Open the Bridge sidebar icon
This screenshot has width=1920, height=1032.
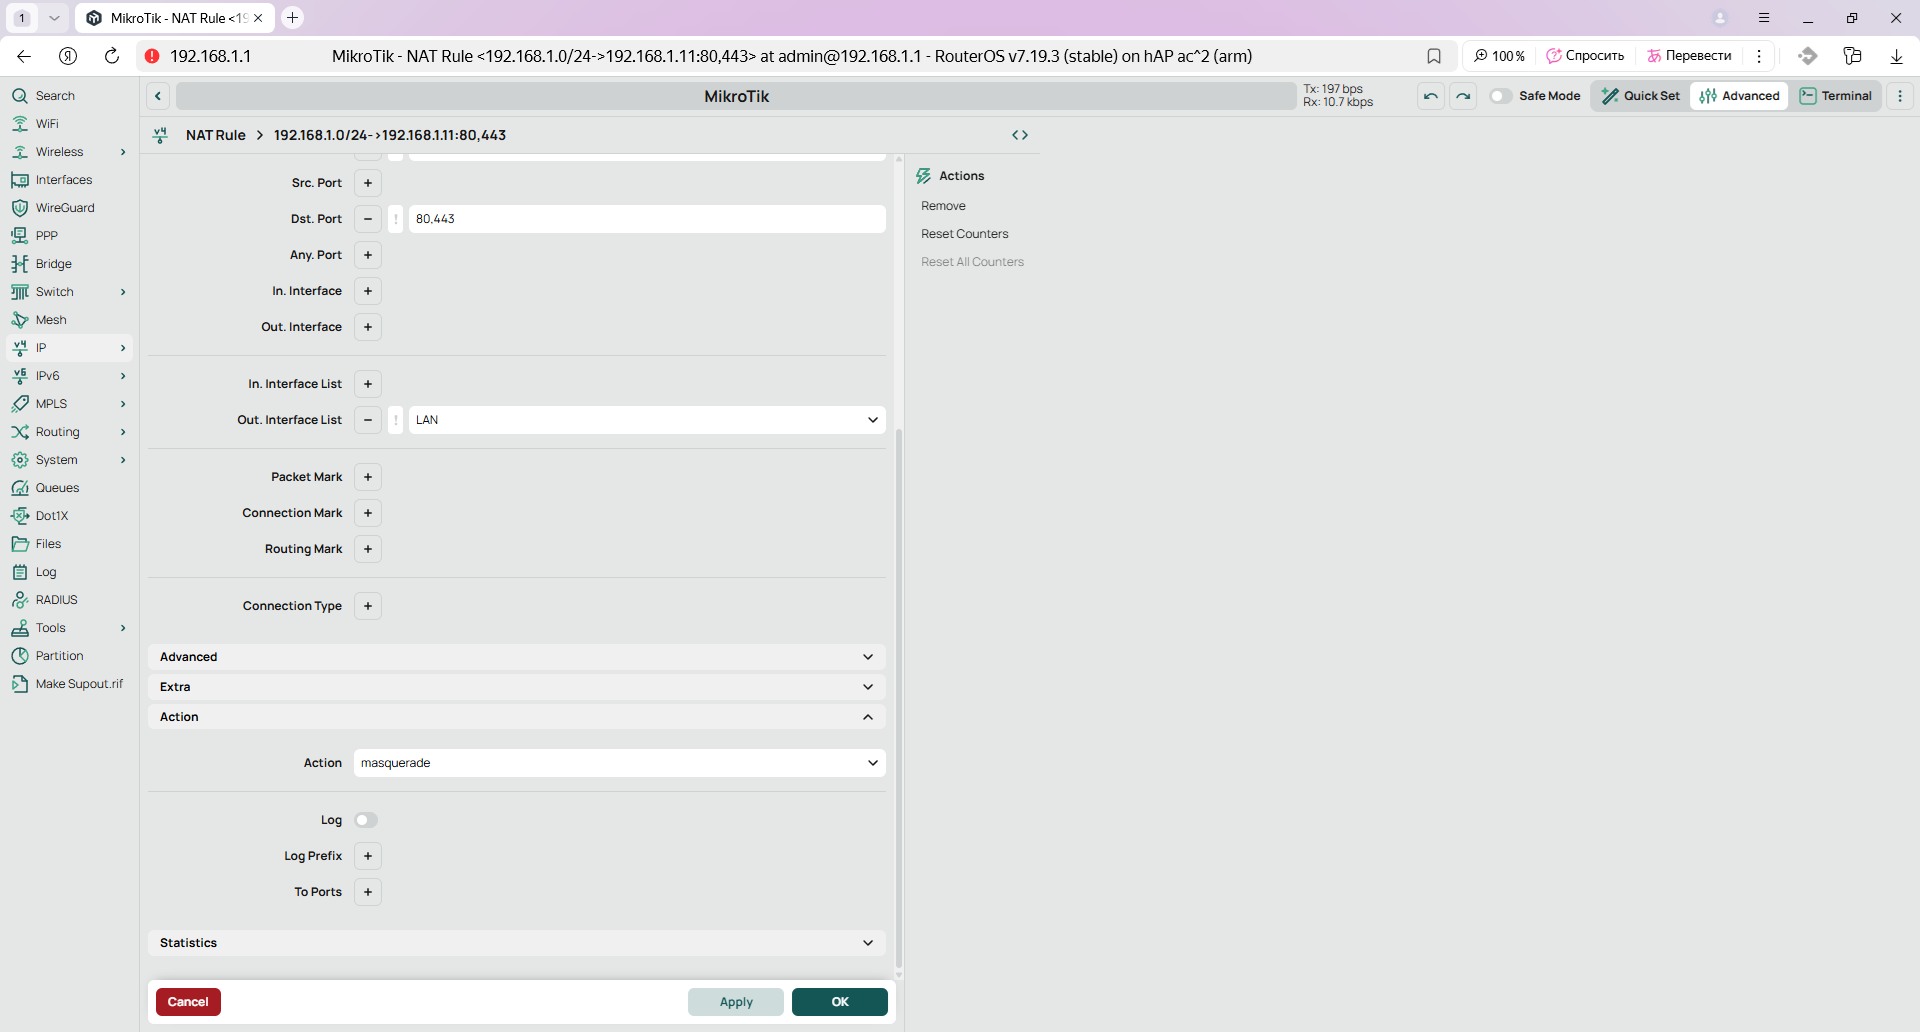(x=19, y=264)
